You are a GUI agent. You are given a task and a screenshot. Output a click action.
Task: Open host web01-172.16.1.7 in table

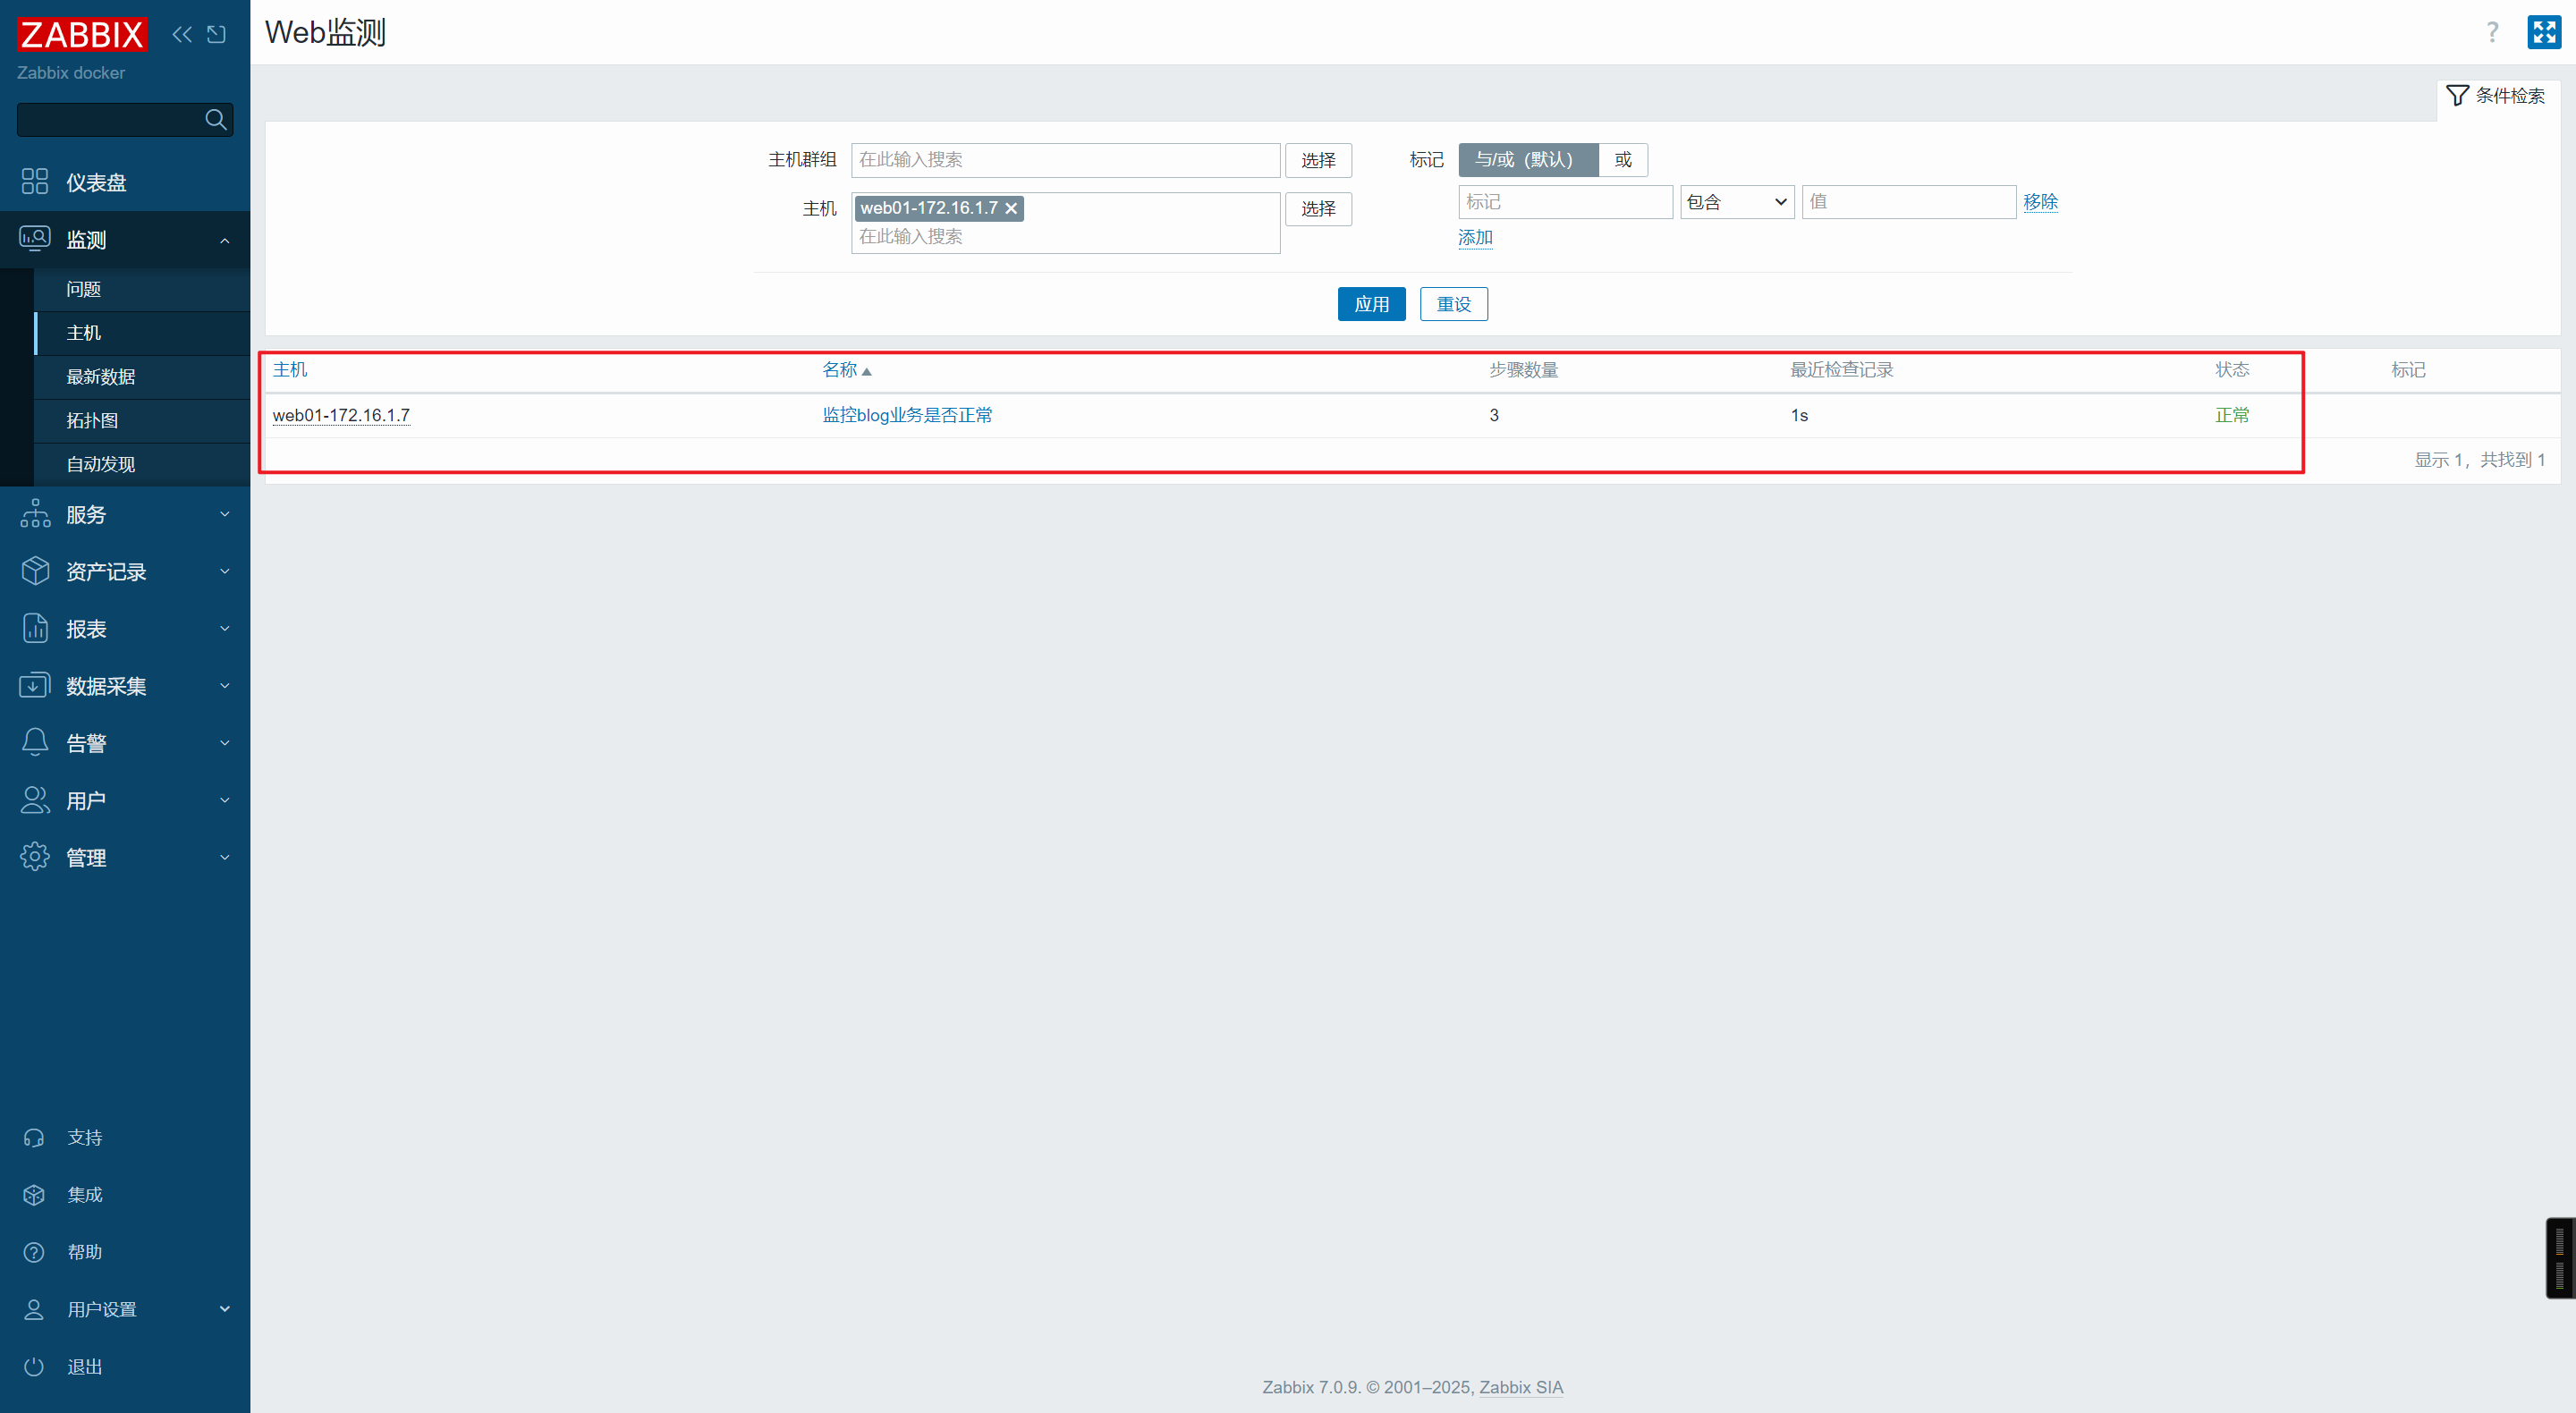click(x=341, y=415)
